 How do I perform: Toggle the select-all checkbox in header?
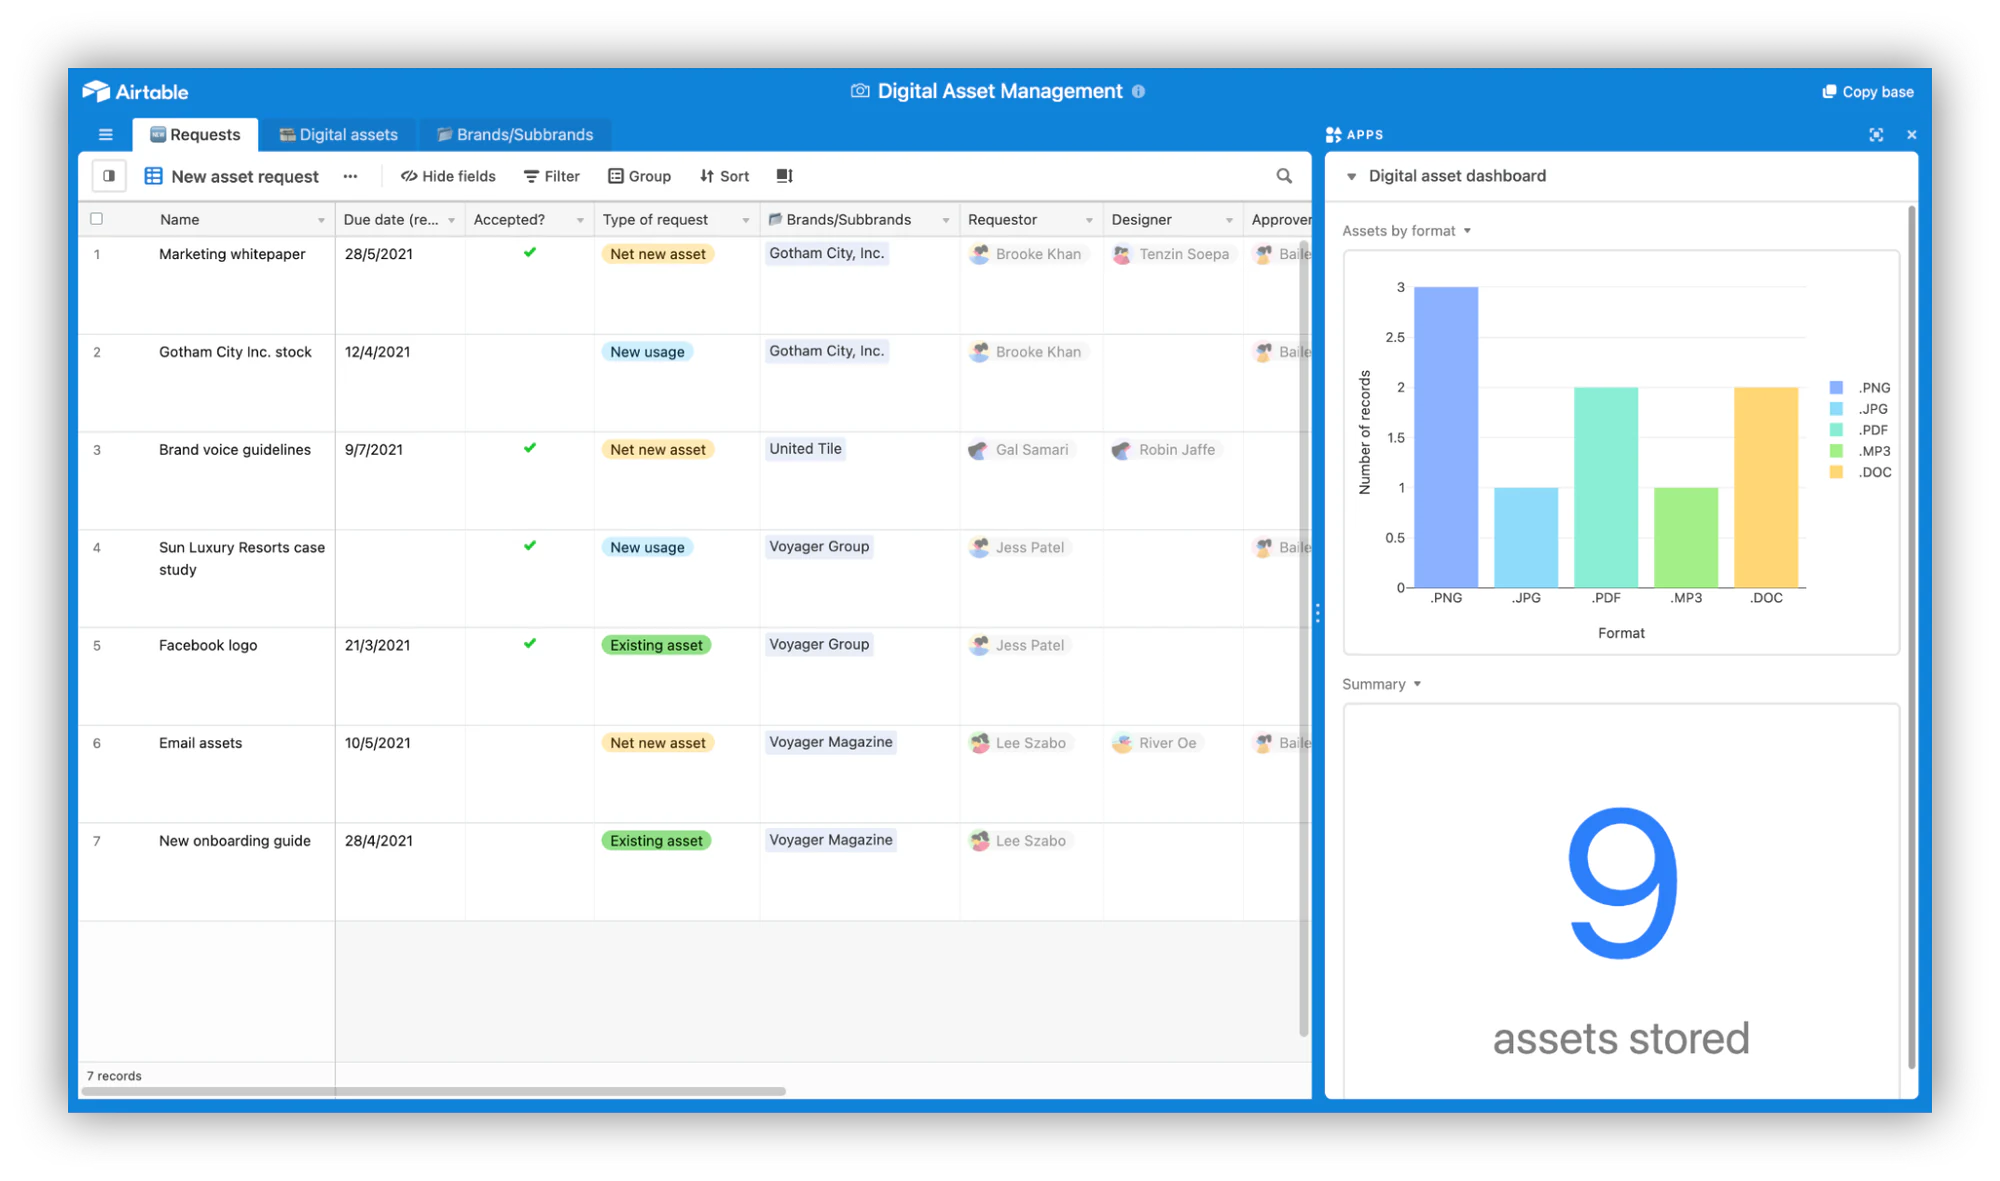[97, 219]
